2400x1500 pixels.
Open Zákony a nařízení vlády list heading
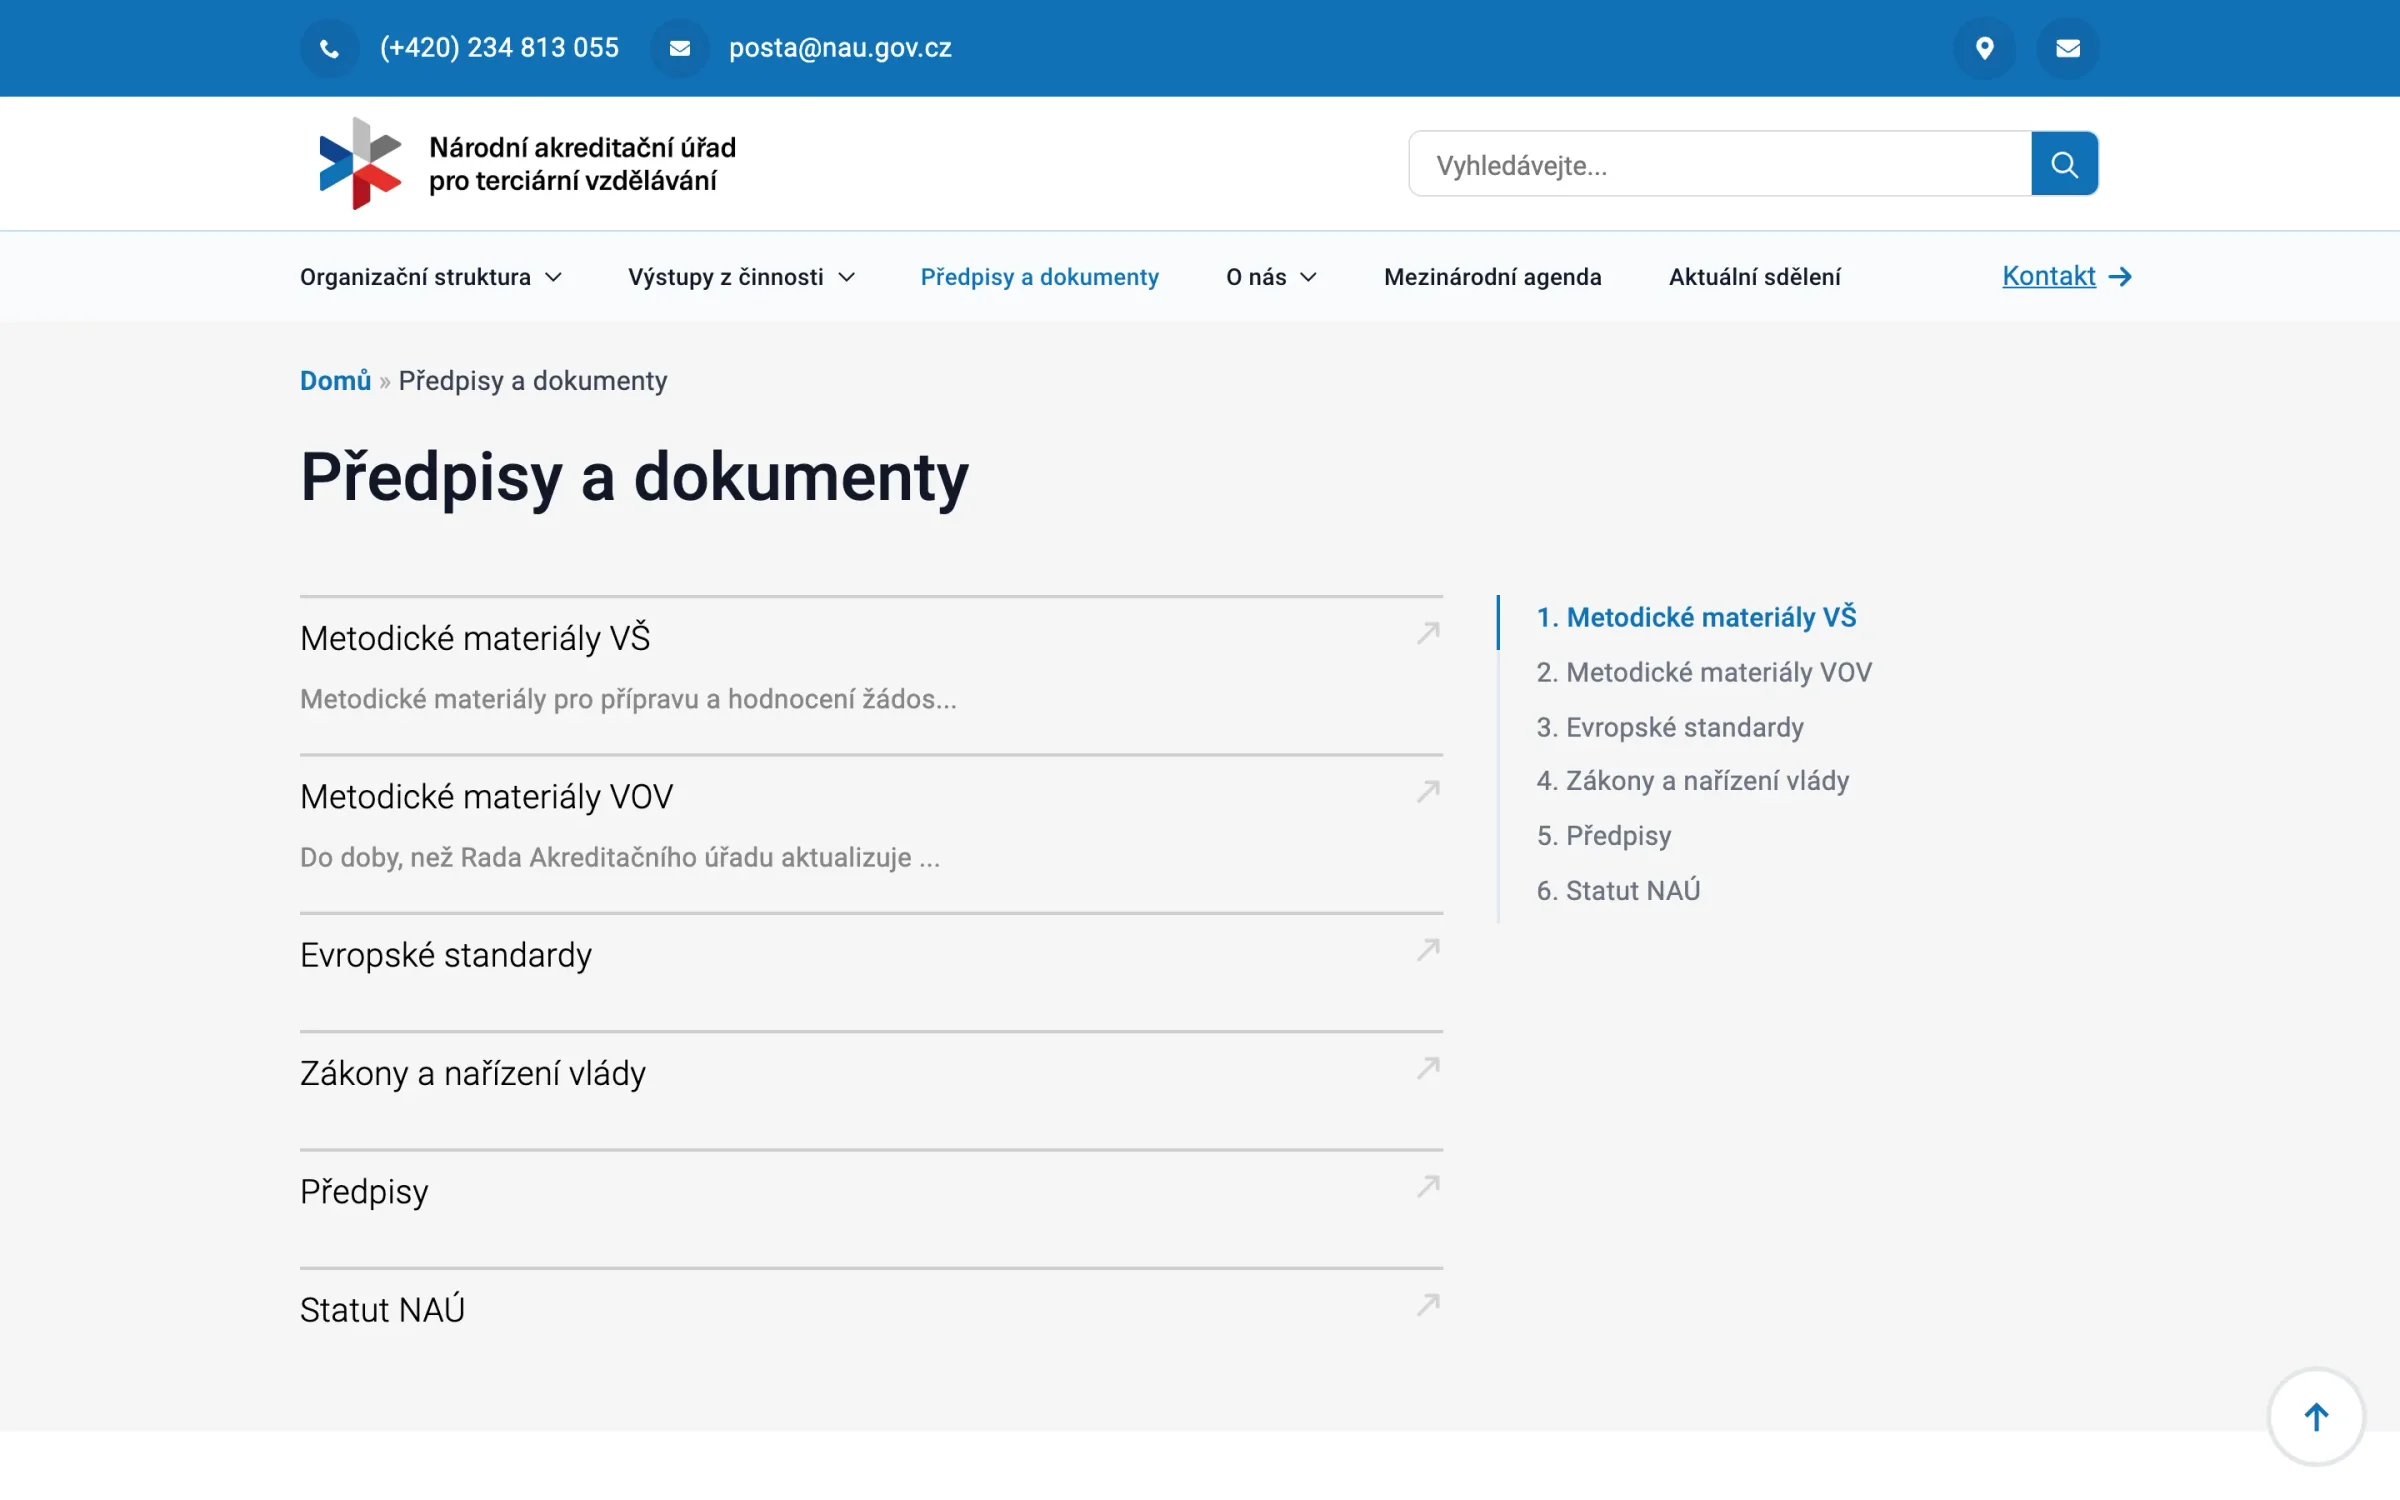tap(473, 1073)
